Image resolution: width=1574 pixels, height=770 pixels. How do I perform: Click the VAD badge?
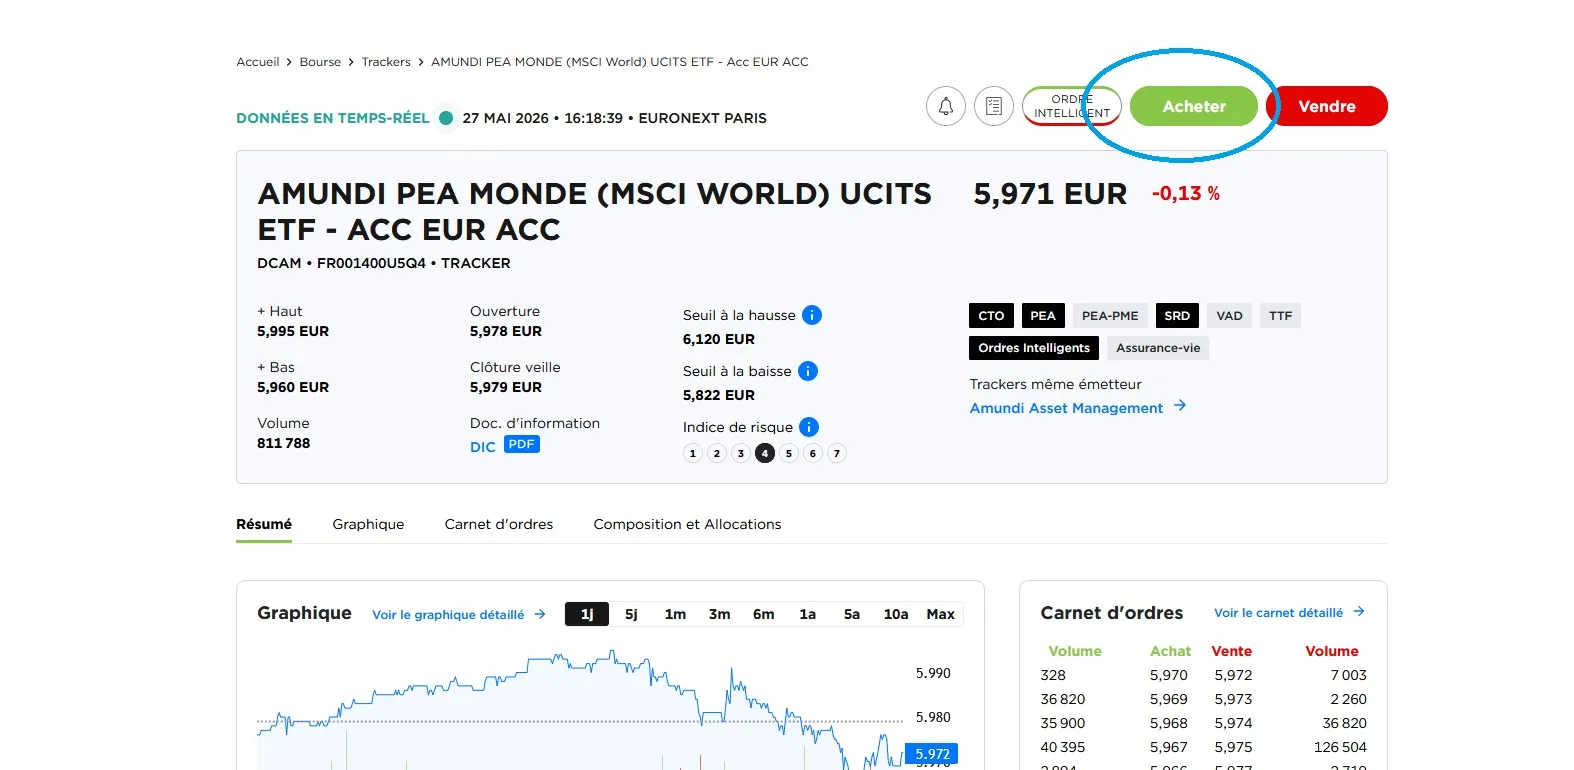pos(1229,316)
